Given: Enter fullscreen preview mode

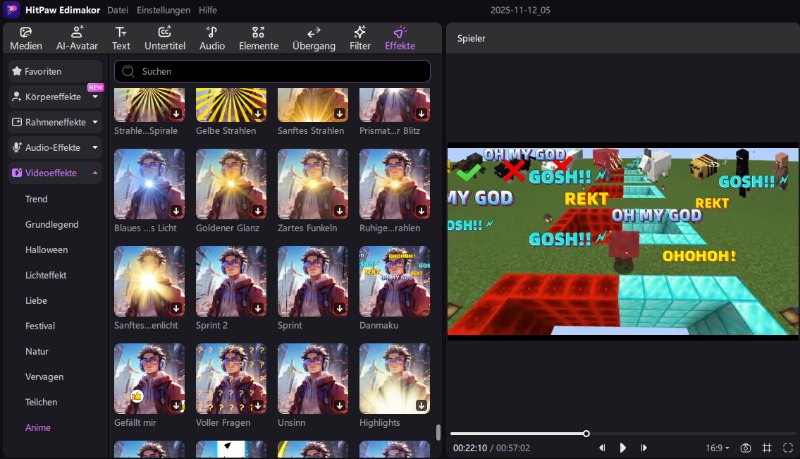Looking at the screenshot, I should (x=788, y=448).
